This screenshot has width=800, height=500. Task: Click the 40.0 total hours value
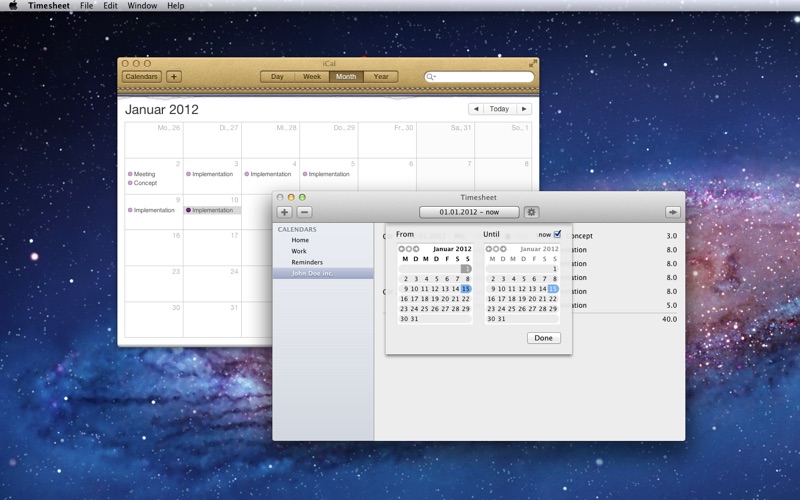point(669,319)
